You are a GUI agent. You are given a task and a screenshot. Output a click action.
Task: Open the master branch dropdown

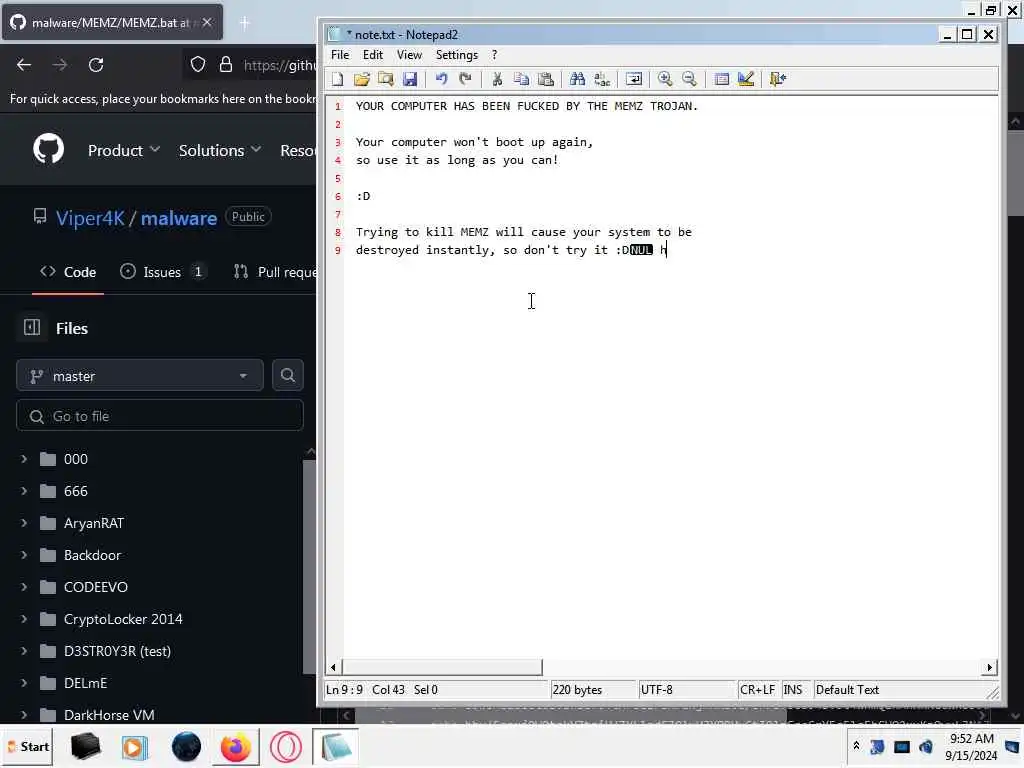(x=140, y=376)
